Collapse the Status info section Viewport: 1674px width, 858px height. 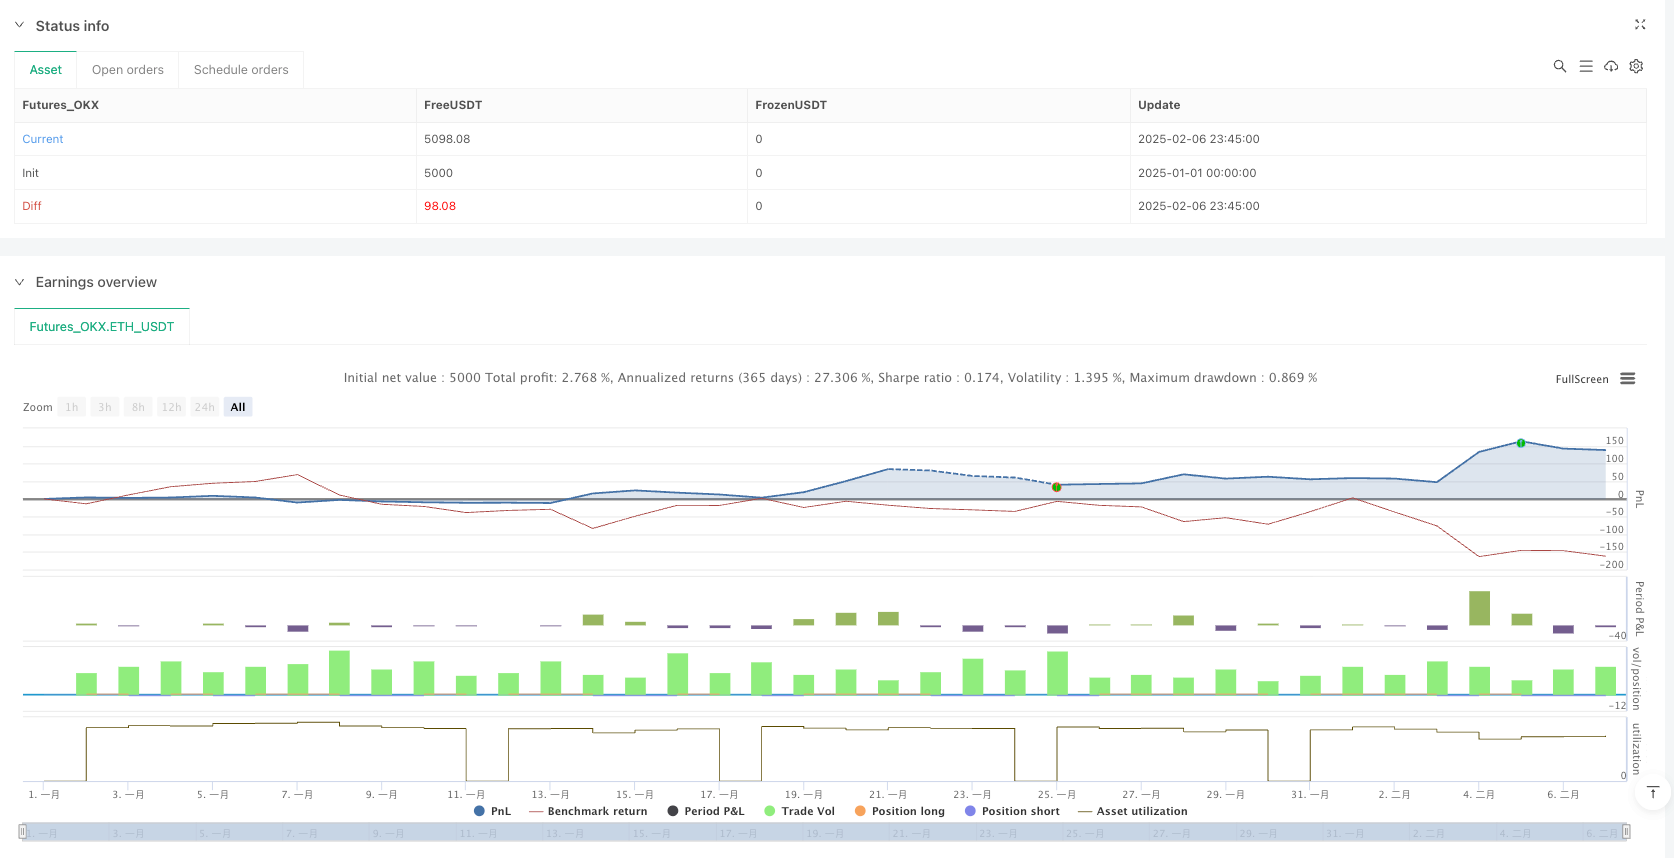pyautogui.click(x=19, y=25)
